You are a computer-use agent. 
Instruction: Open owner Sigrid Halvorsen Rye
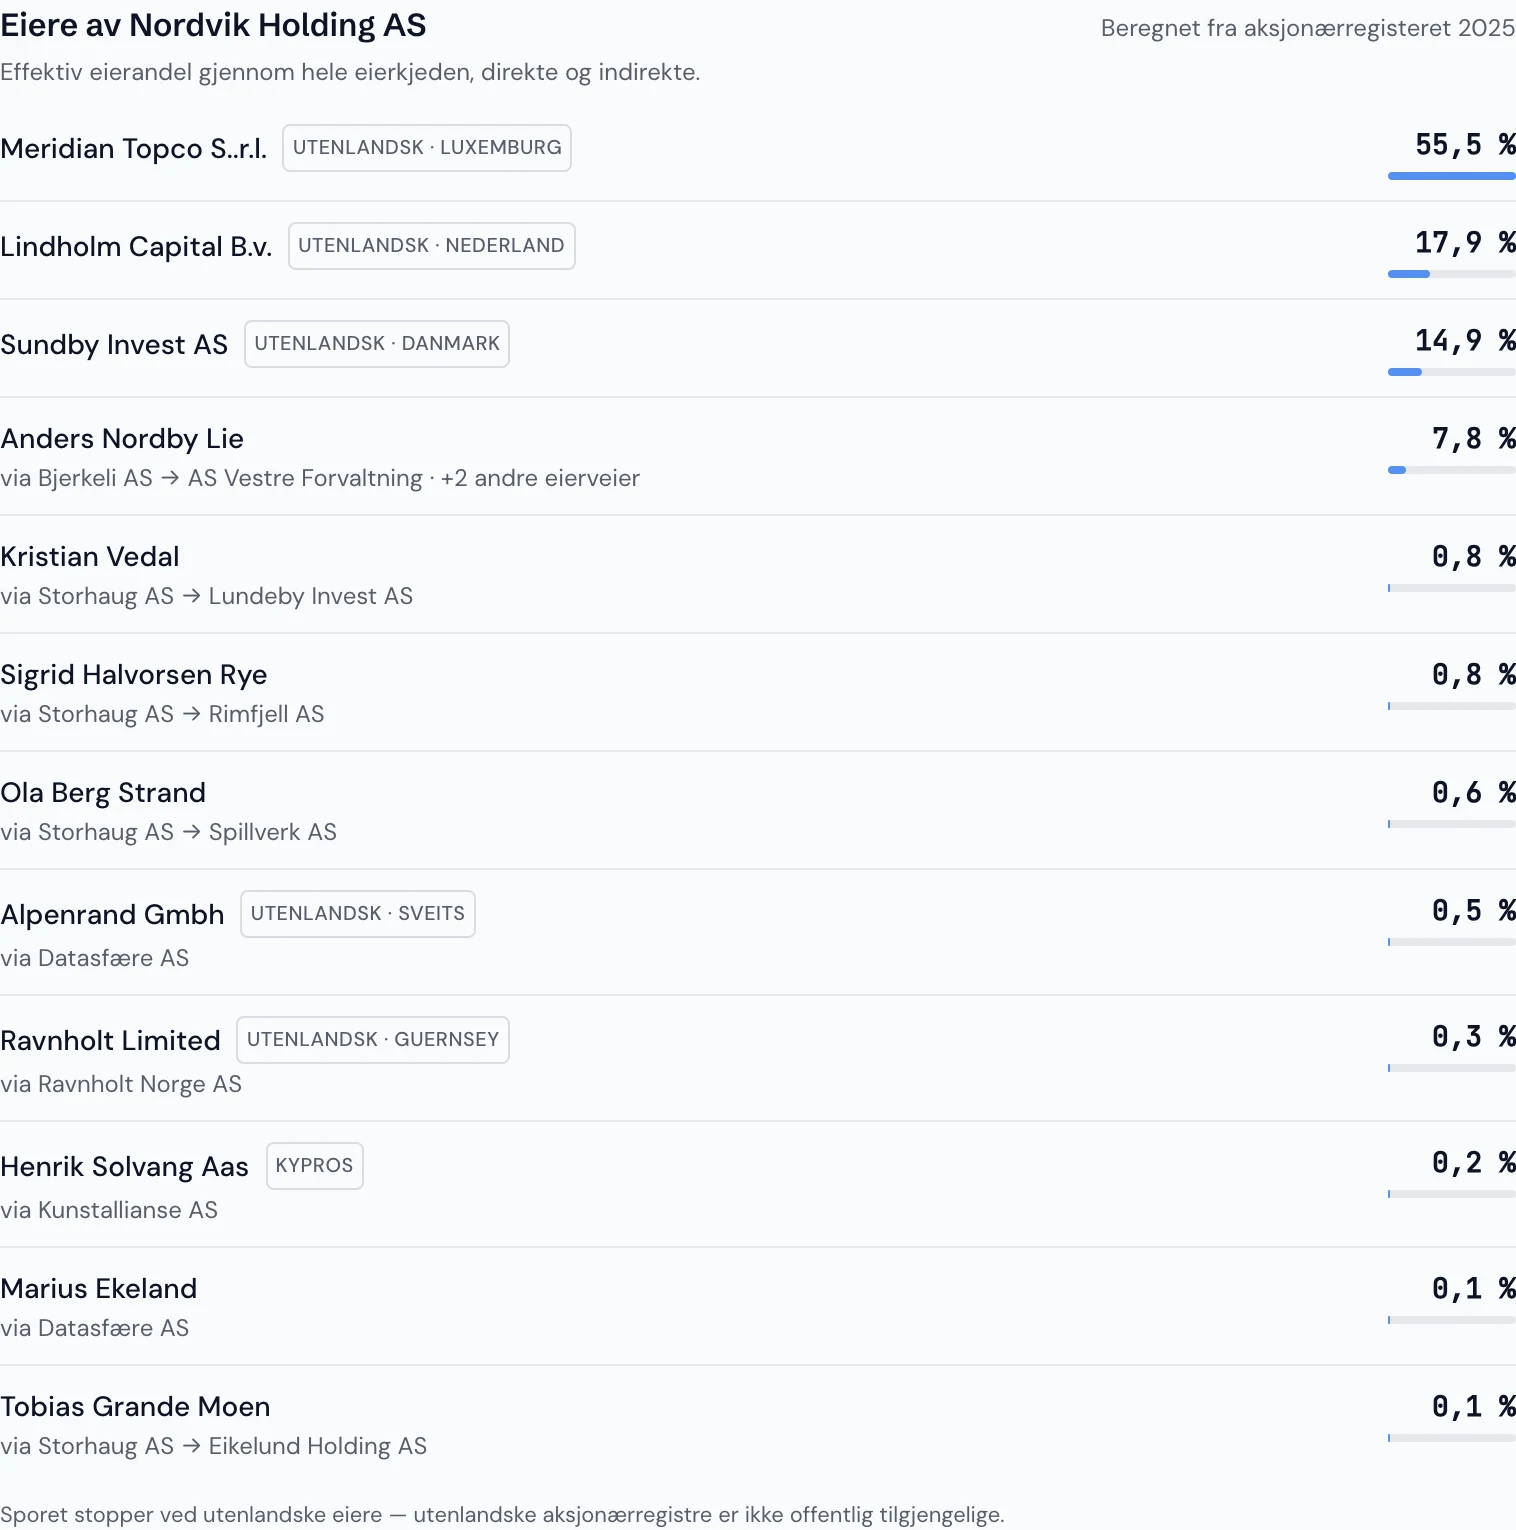click(134, 674)
